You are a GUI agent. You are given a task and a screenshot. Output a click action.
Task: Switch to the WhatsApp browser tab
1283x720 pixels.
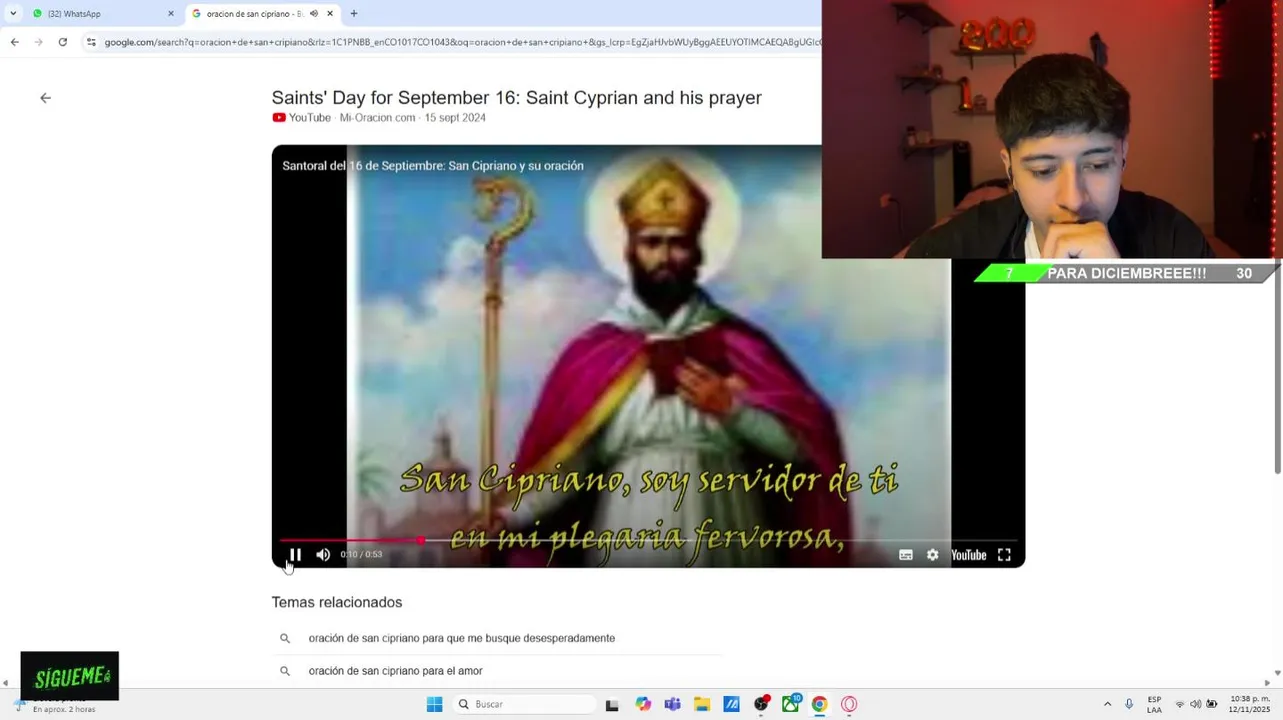point(100,14)
